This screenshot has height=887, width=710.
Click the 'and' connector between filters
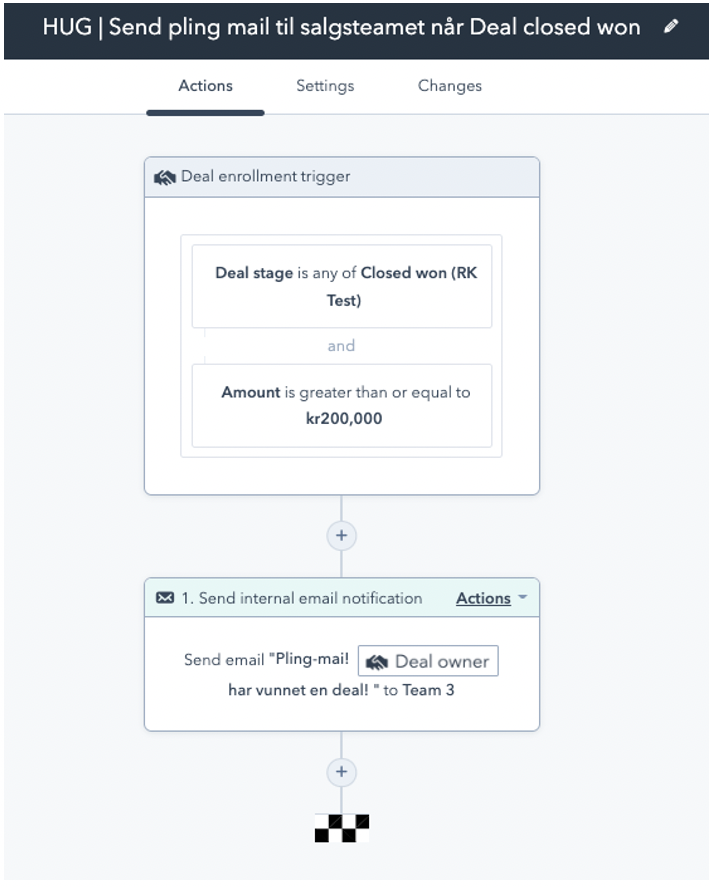[341, 346]
